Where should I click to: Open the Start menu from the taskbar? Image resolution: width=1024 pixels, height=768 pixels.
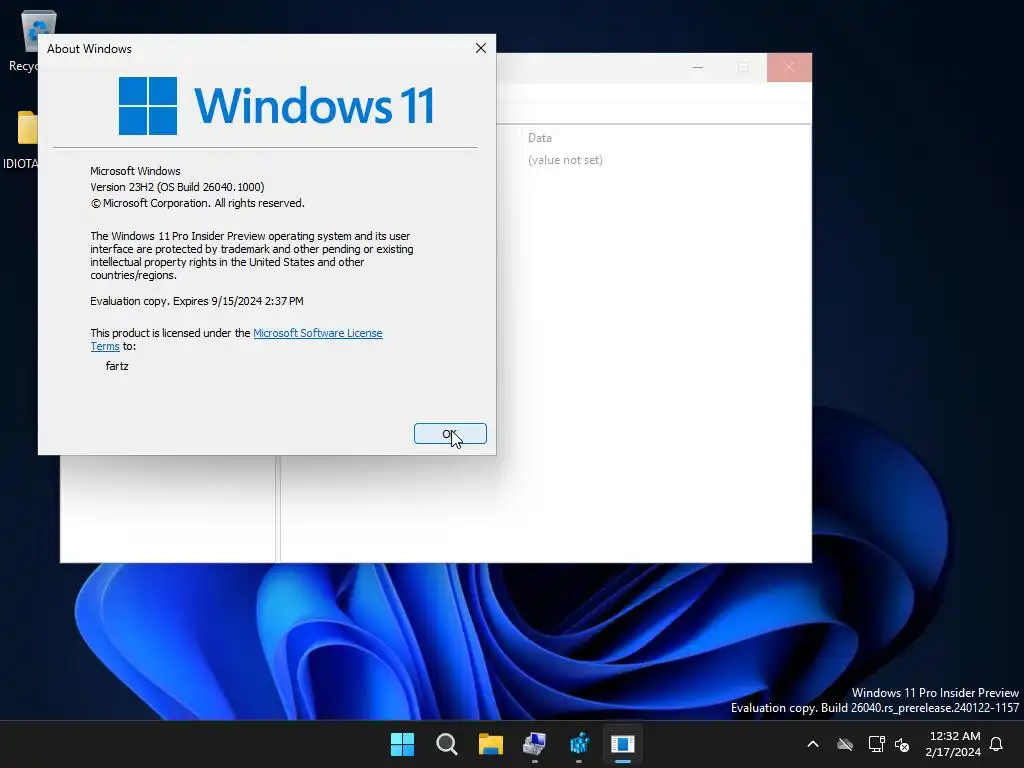(402, 744)
